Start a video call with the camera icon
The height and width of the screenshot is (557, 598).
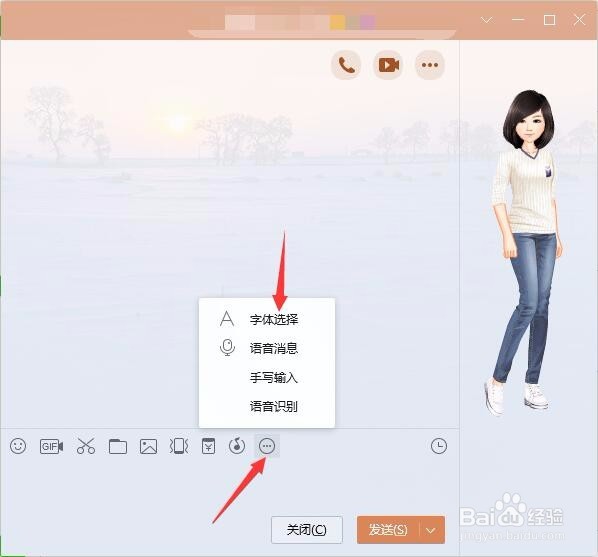click(388, 65)
